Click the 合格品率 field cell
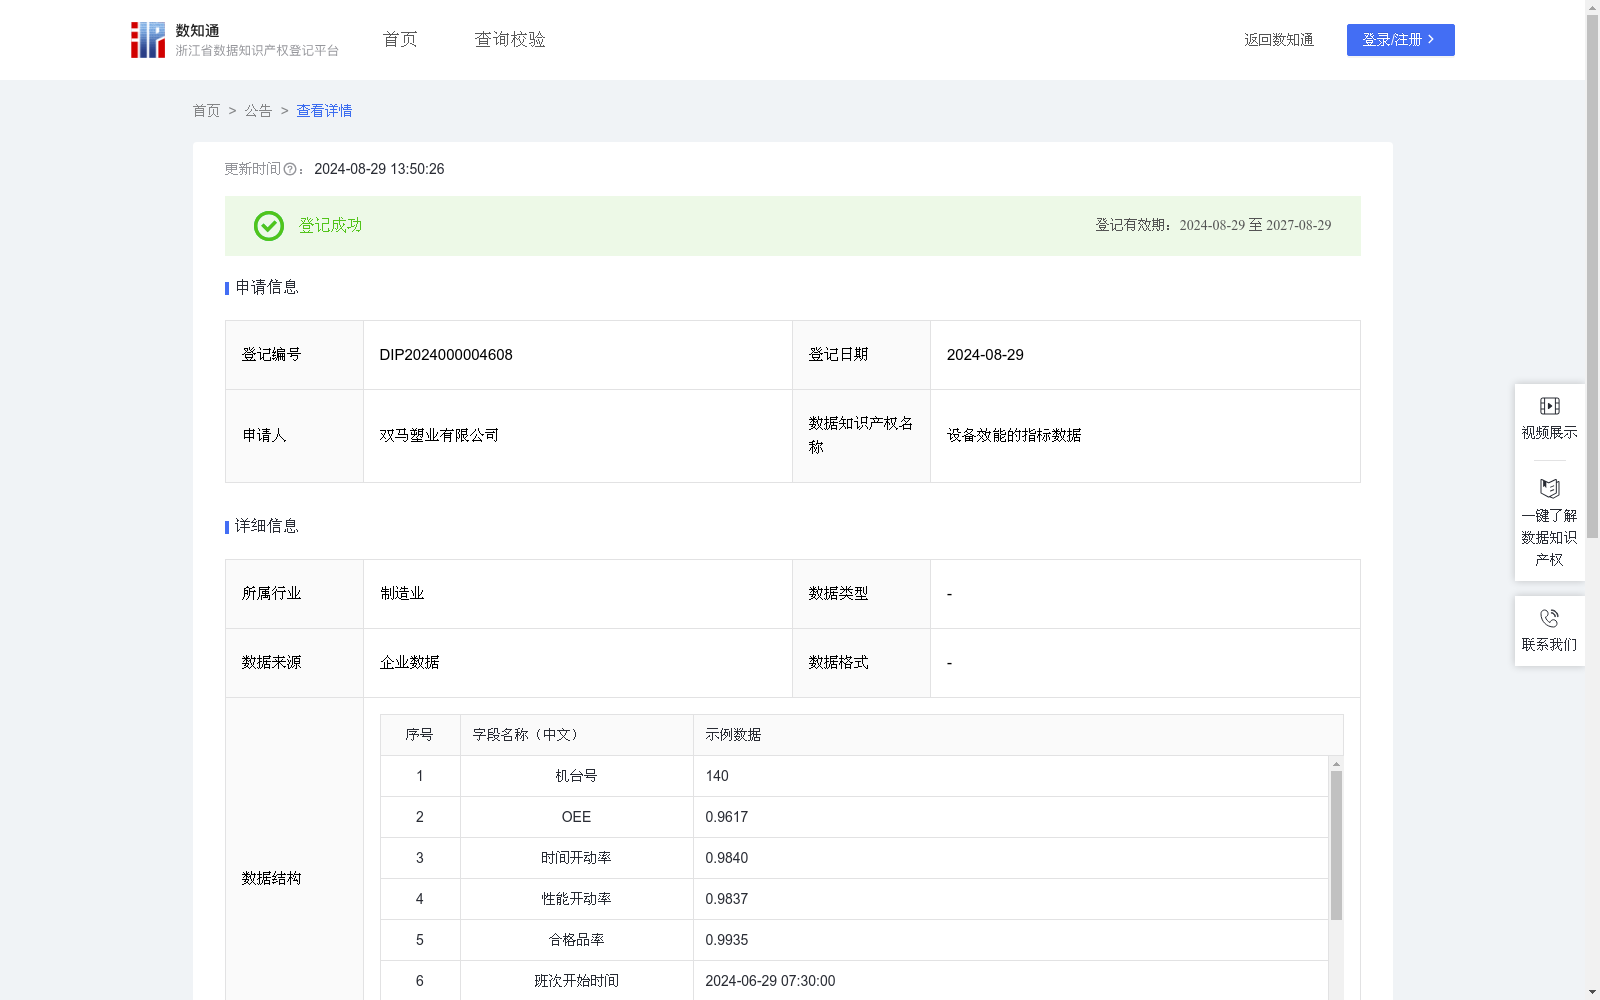Screen dimensions: 1600x1000 (x=577, y=940)
